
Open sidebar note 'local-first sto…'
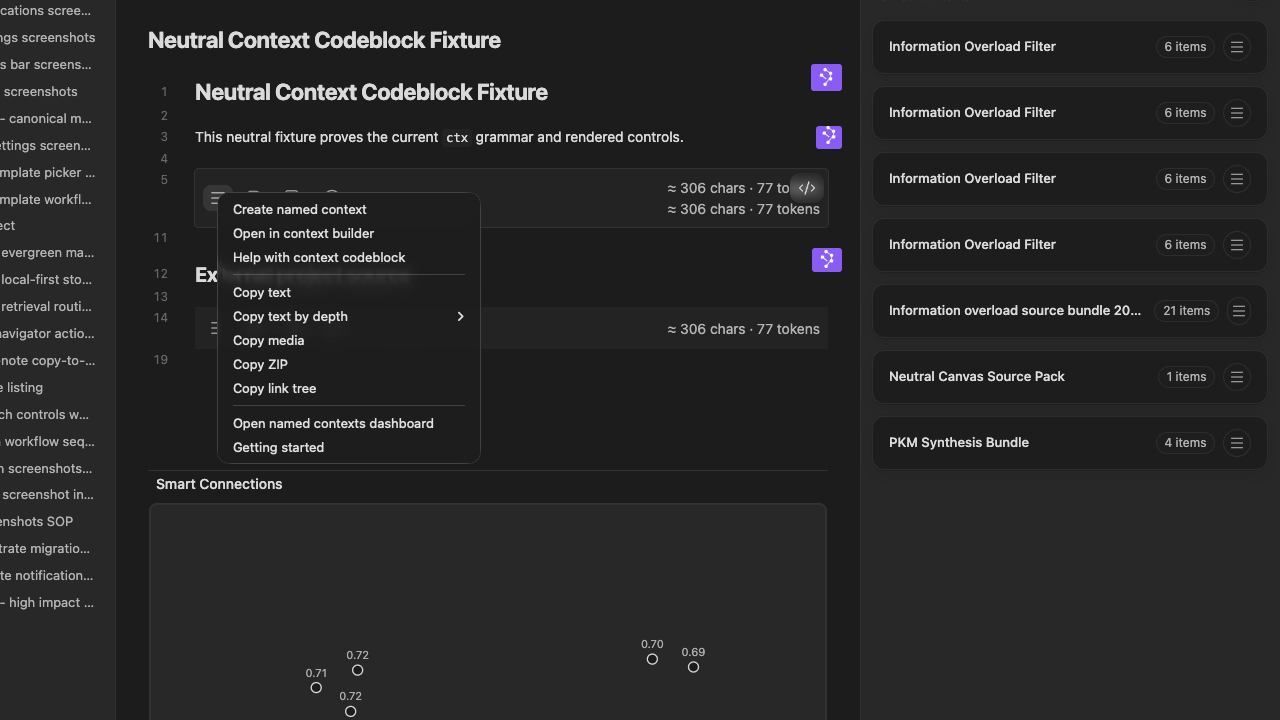tap(47, 280)
